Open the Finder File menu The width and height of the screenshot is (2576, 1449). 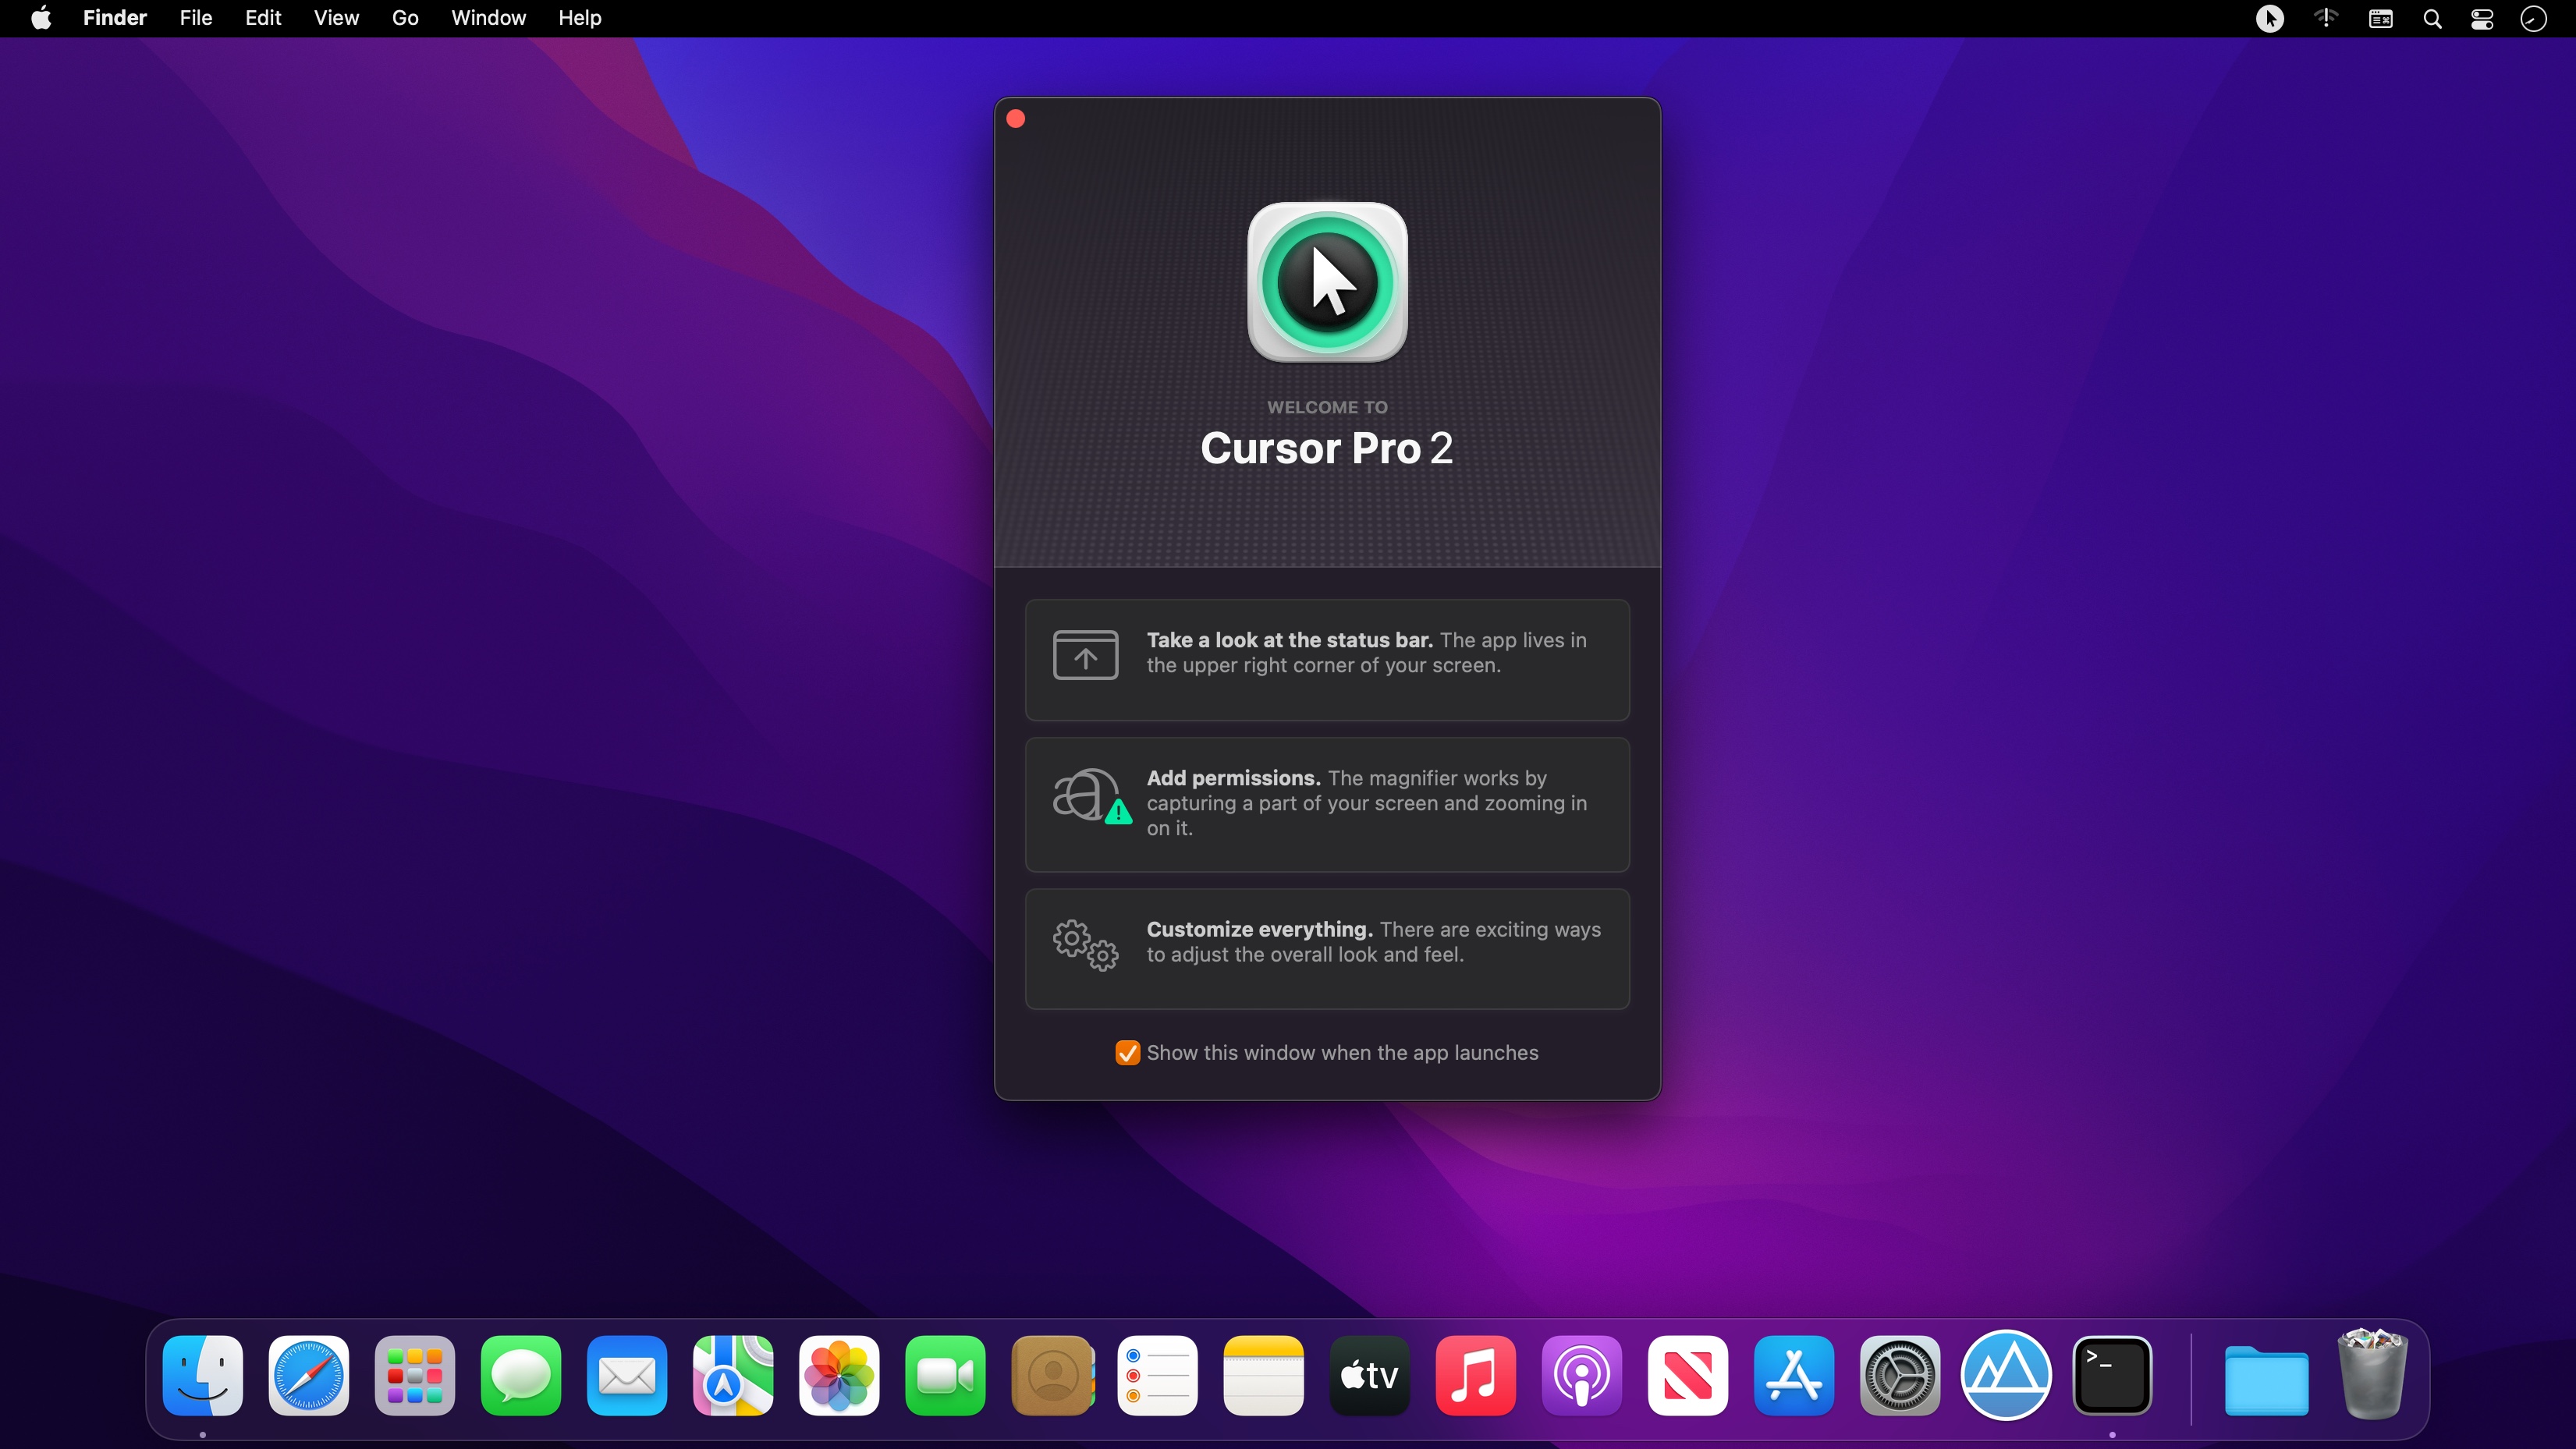point(195,18)
